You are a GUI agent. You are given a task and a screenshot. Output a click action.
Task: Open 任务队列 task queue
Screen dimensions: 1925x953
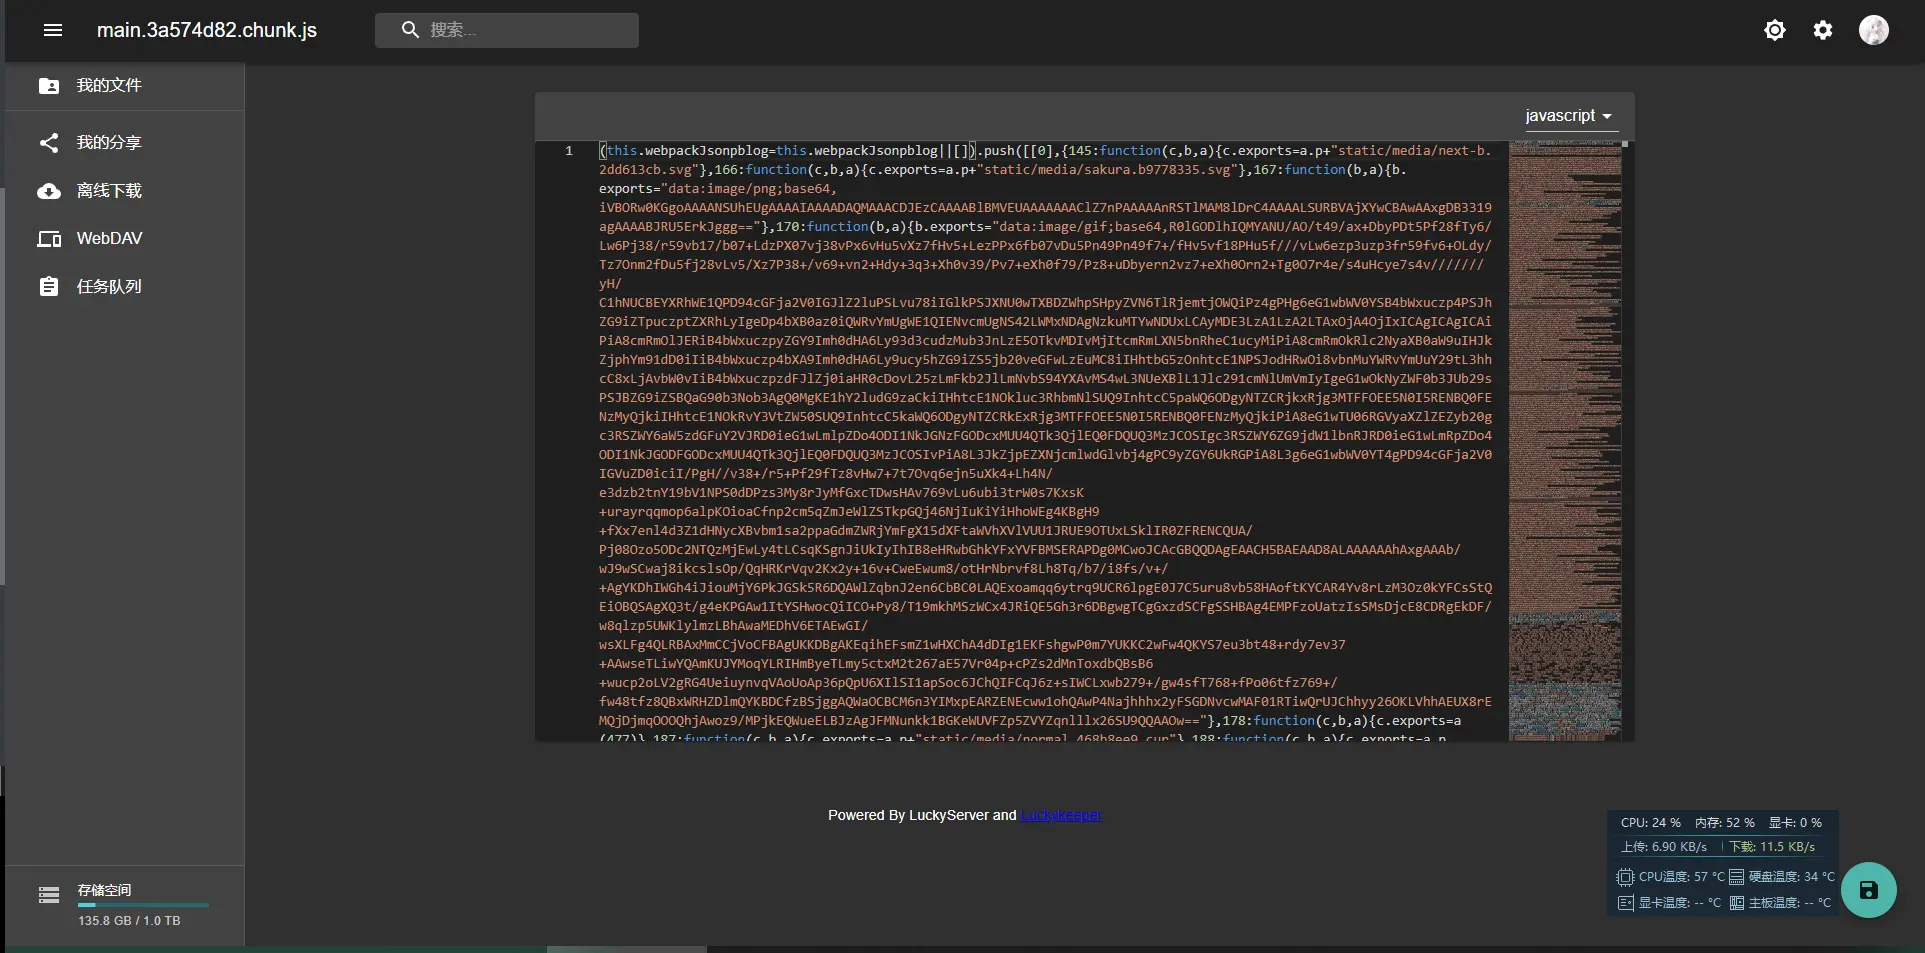pyautogui.click(x=125, y=286)
